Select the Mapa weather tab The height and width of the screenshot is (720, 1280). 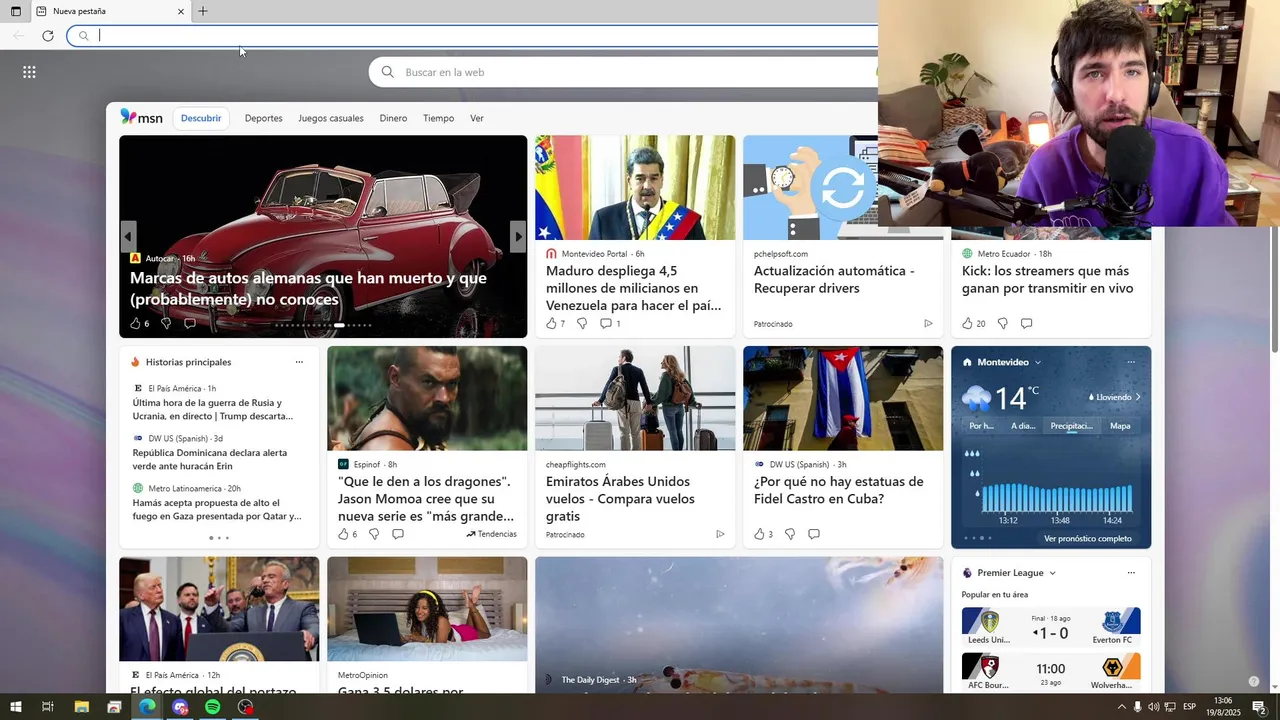click(x=1120, y=426)
